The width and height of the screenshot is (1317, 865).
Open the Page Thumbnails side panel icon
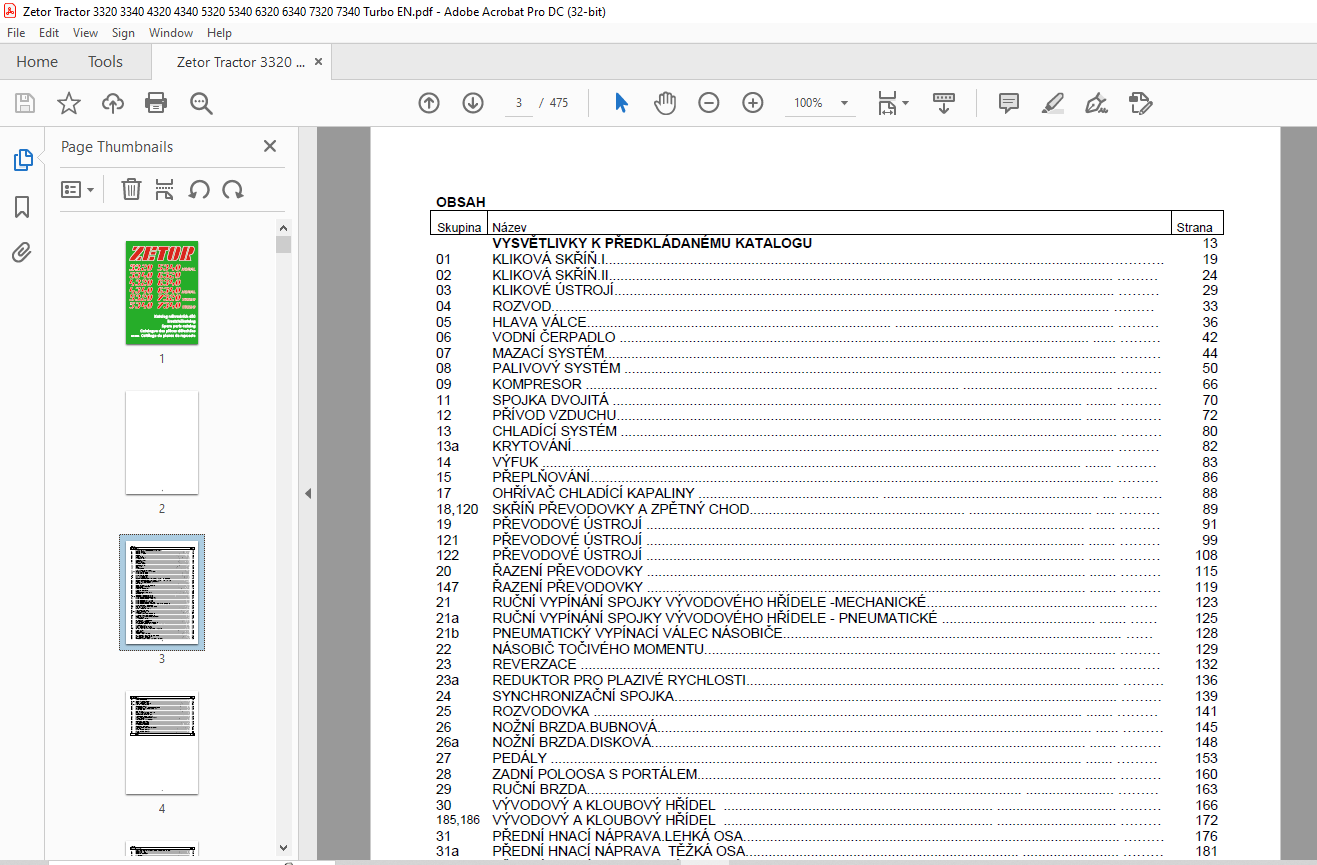[22, 160]
